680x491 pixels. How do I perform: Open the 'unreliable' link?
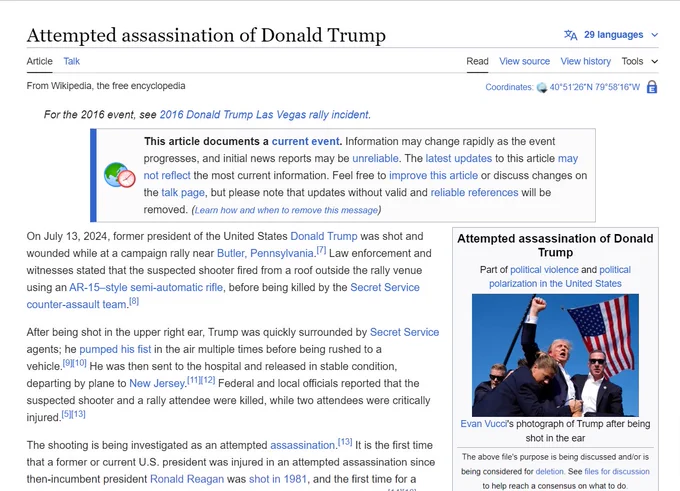click(375, 158)
